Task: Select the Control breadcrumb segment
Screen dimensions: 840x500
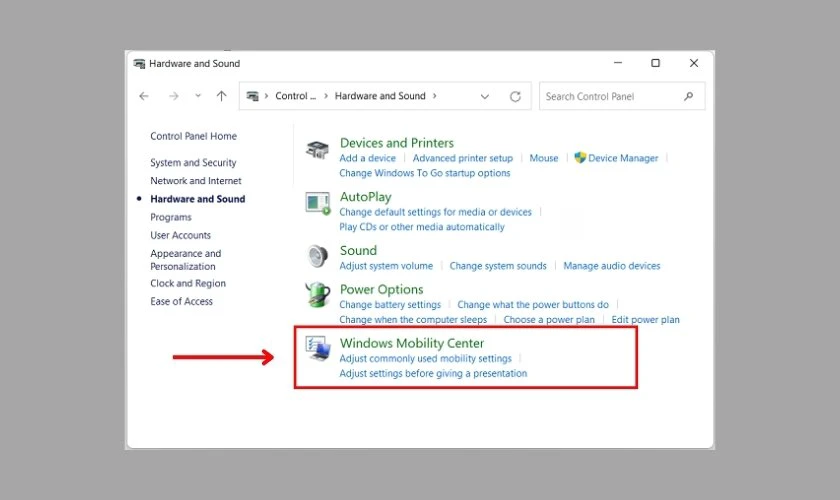Action: point(296,96)
